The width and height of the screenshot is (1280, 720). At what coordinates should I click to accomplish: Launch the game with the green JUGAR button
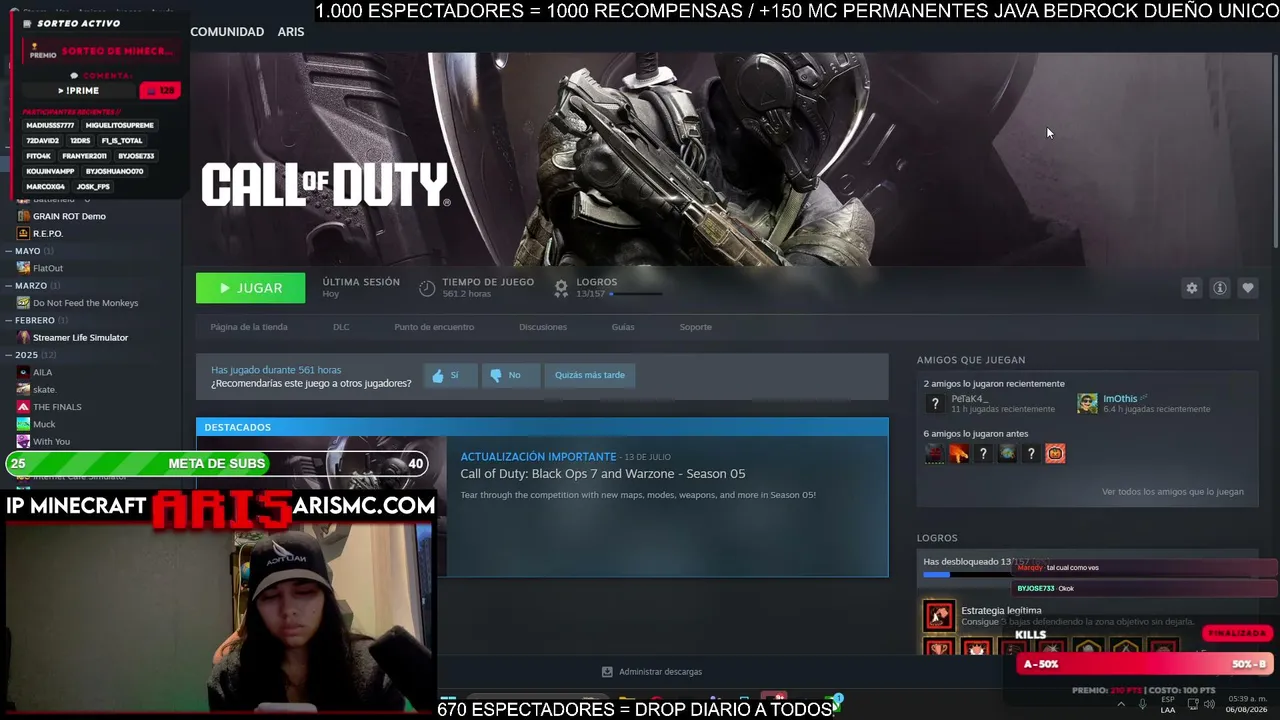tap(251, 288)
